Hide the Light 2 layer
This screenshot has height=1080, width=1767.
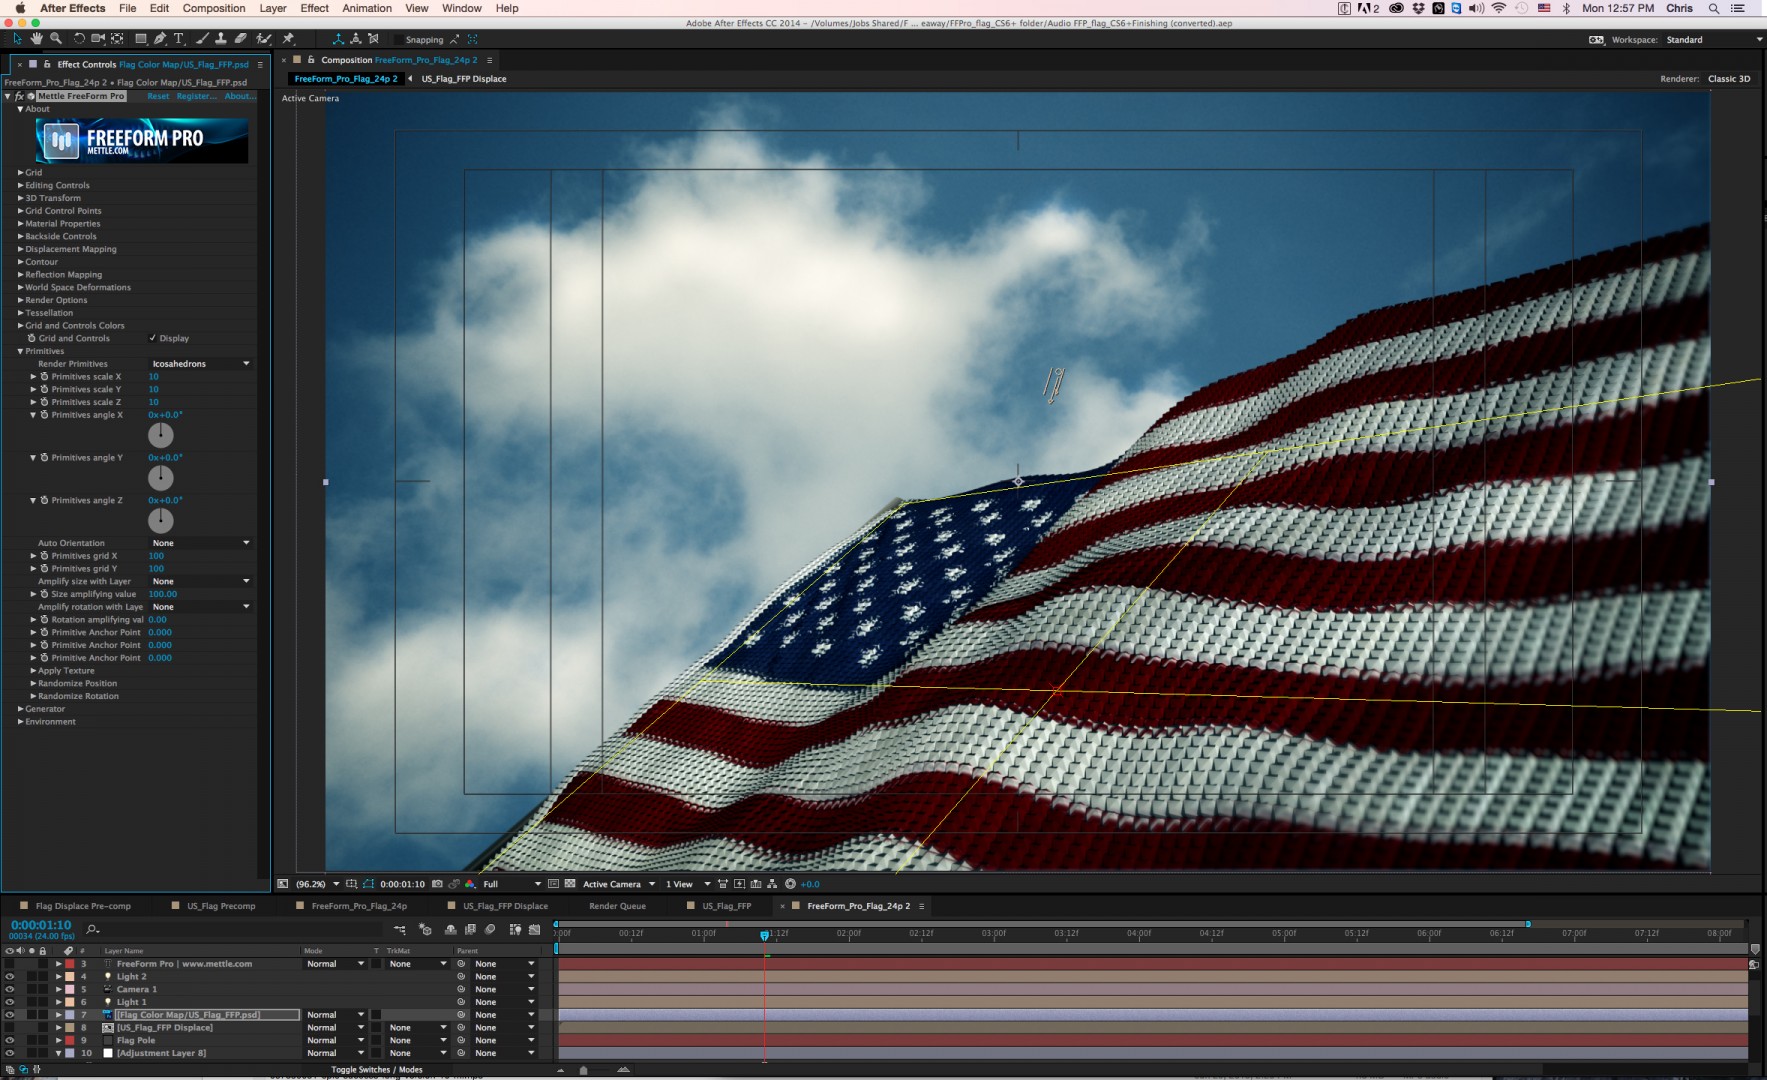10,977
